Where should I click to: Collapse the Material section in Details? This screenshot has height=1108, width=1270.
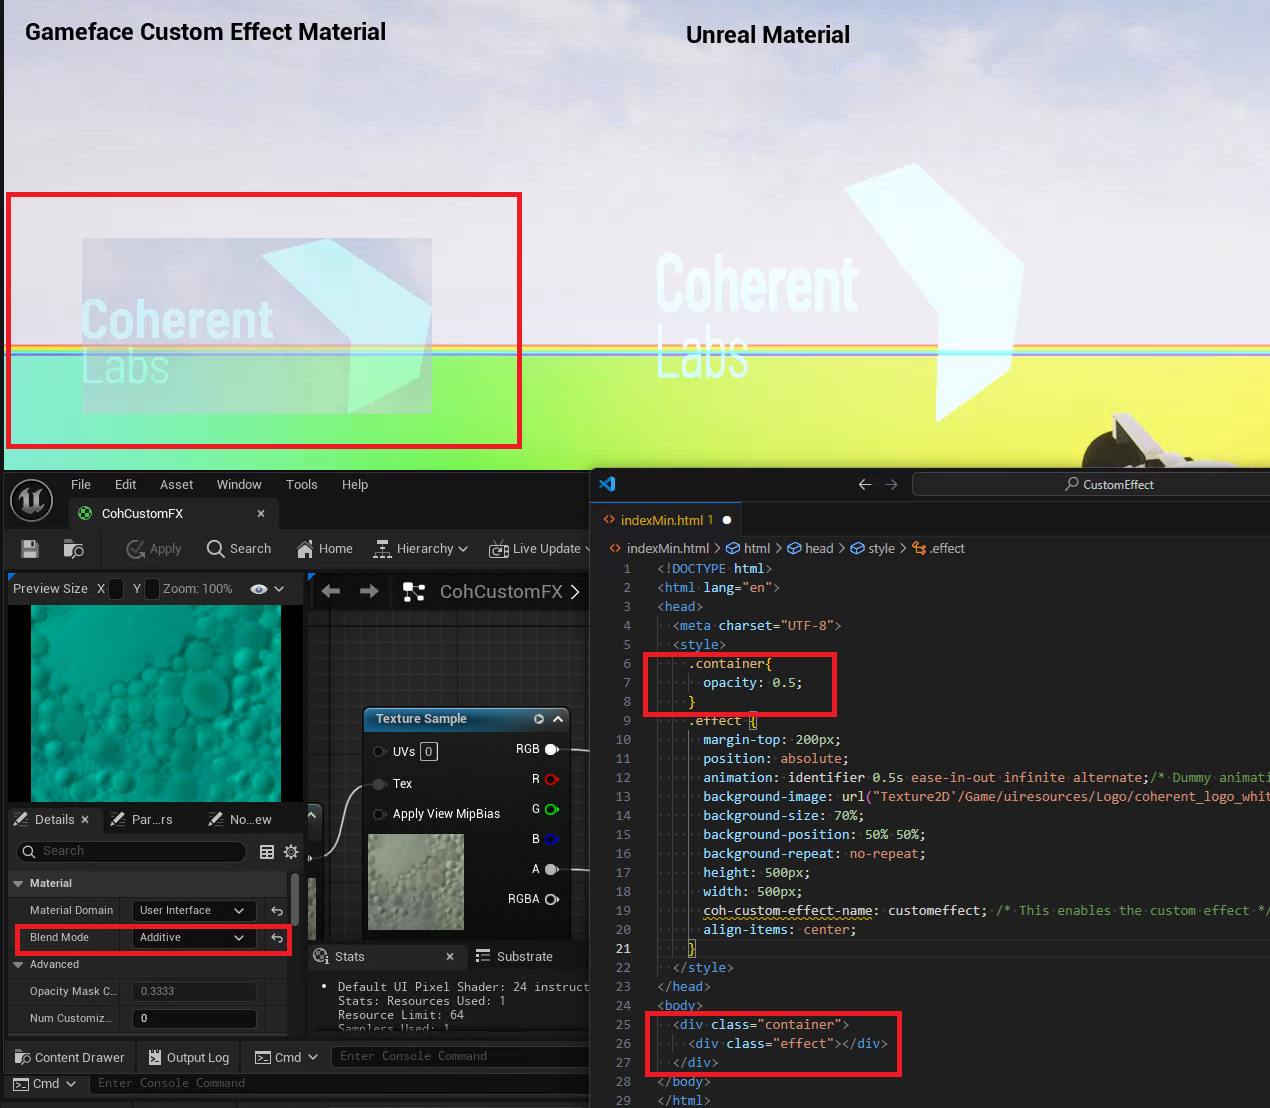coord(18,884)
